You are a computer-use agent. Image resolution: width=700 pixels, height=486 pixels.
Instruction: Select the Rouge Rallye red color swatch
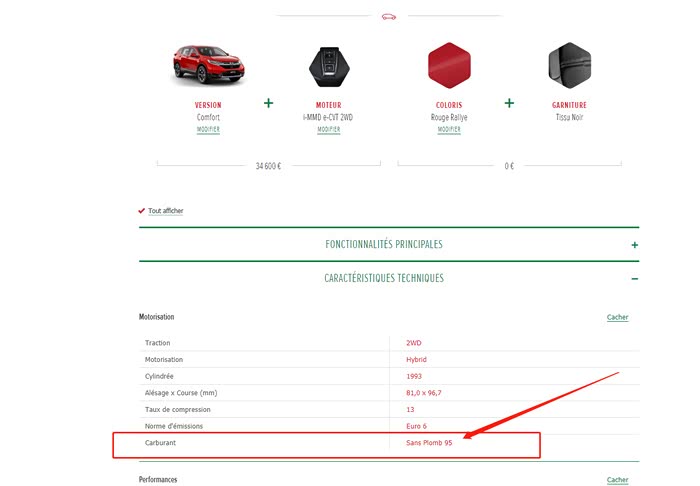[x=449, y=66]
